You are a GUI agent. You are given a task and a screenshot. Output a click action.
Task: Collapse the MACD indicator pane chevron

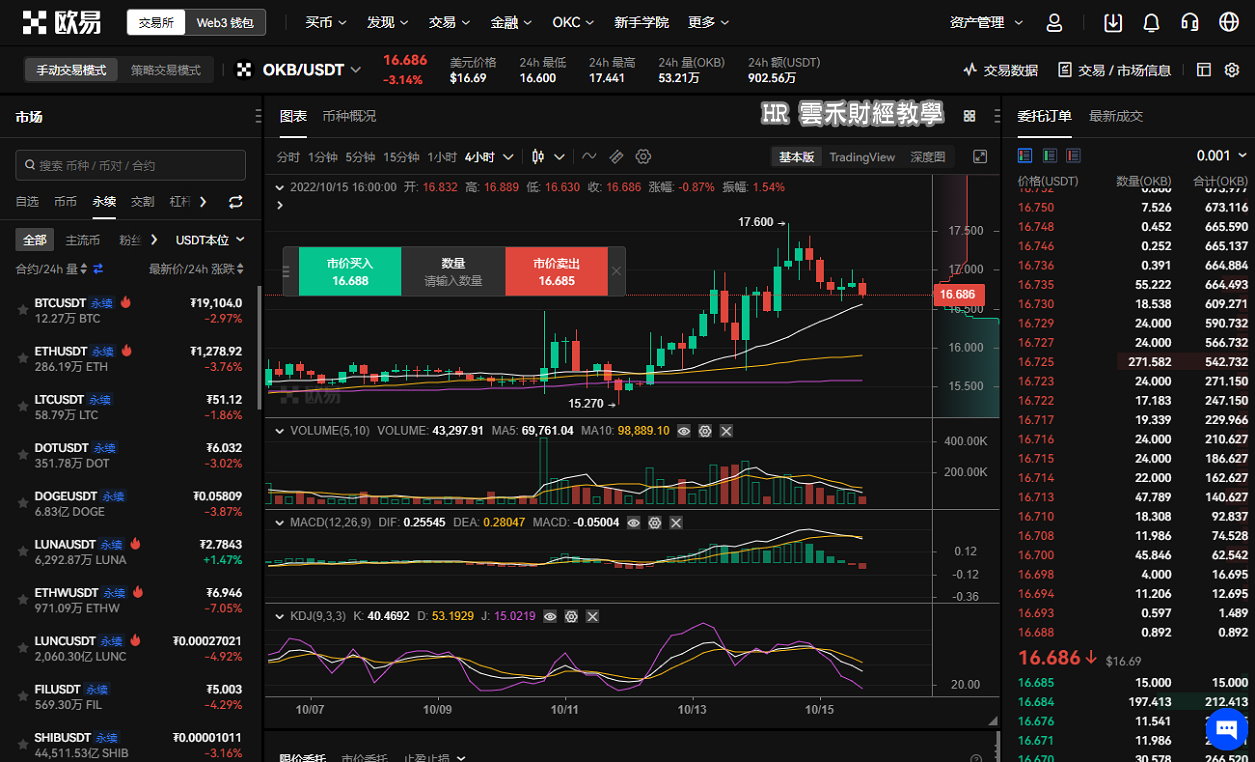point(279,522)
